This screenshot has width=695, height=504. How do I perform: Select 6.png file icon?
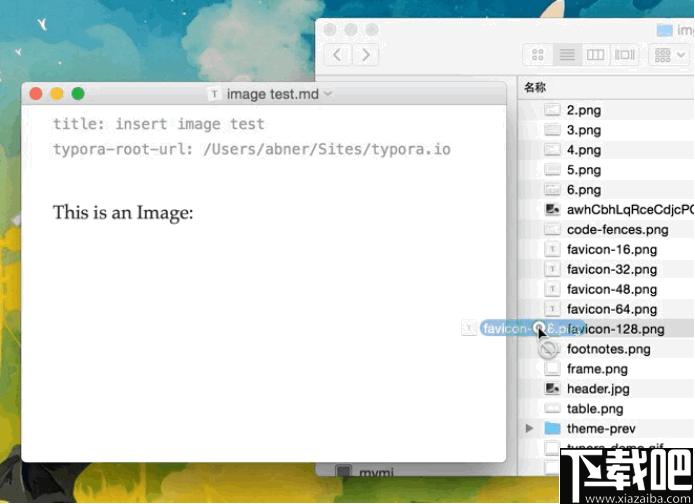[x=552, y=189]
